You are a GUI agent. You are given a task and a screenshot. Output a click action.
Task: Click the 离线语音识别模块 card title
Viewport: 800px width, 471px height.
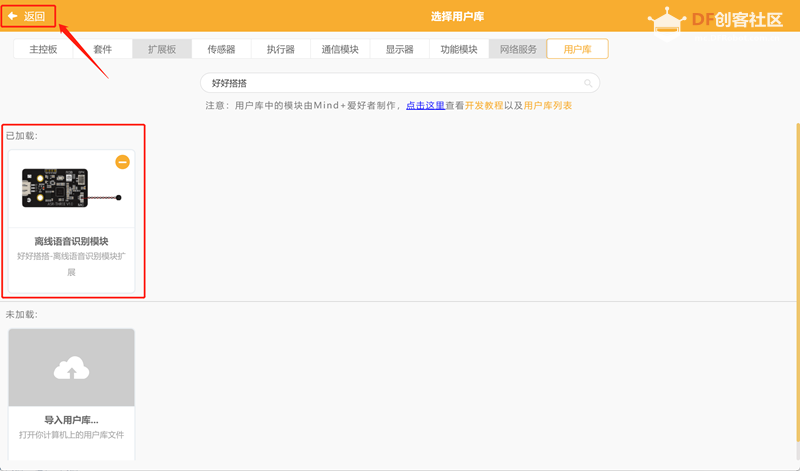pyautogui.click(x=71, y=241)
